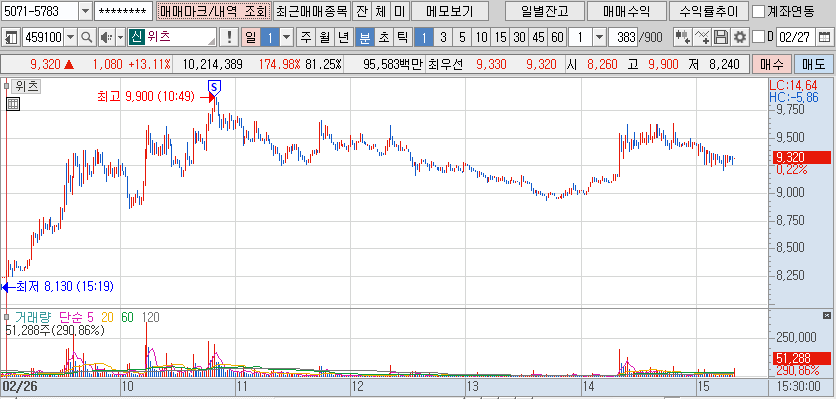Expand the stock code 459100 dropdown
The height and width of the screenshot is (399, 836).
[x=71, y=37]
